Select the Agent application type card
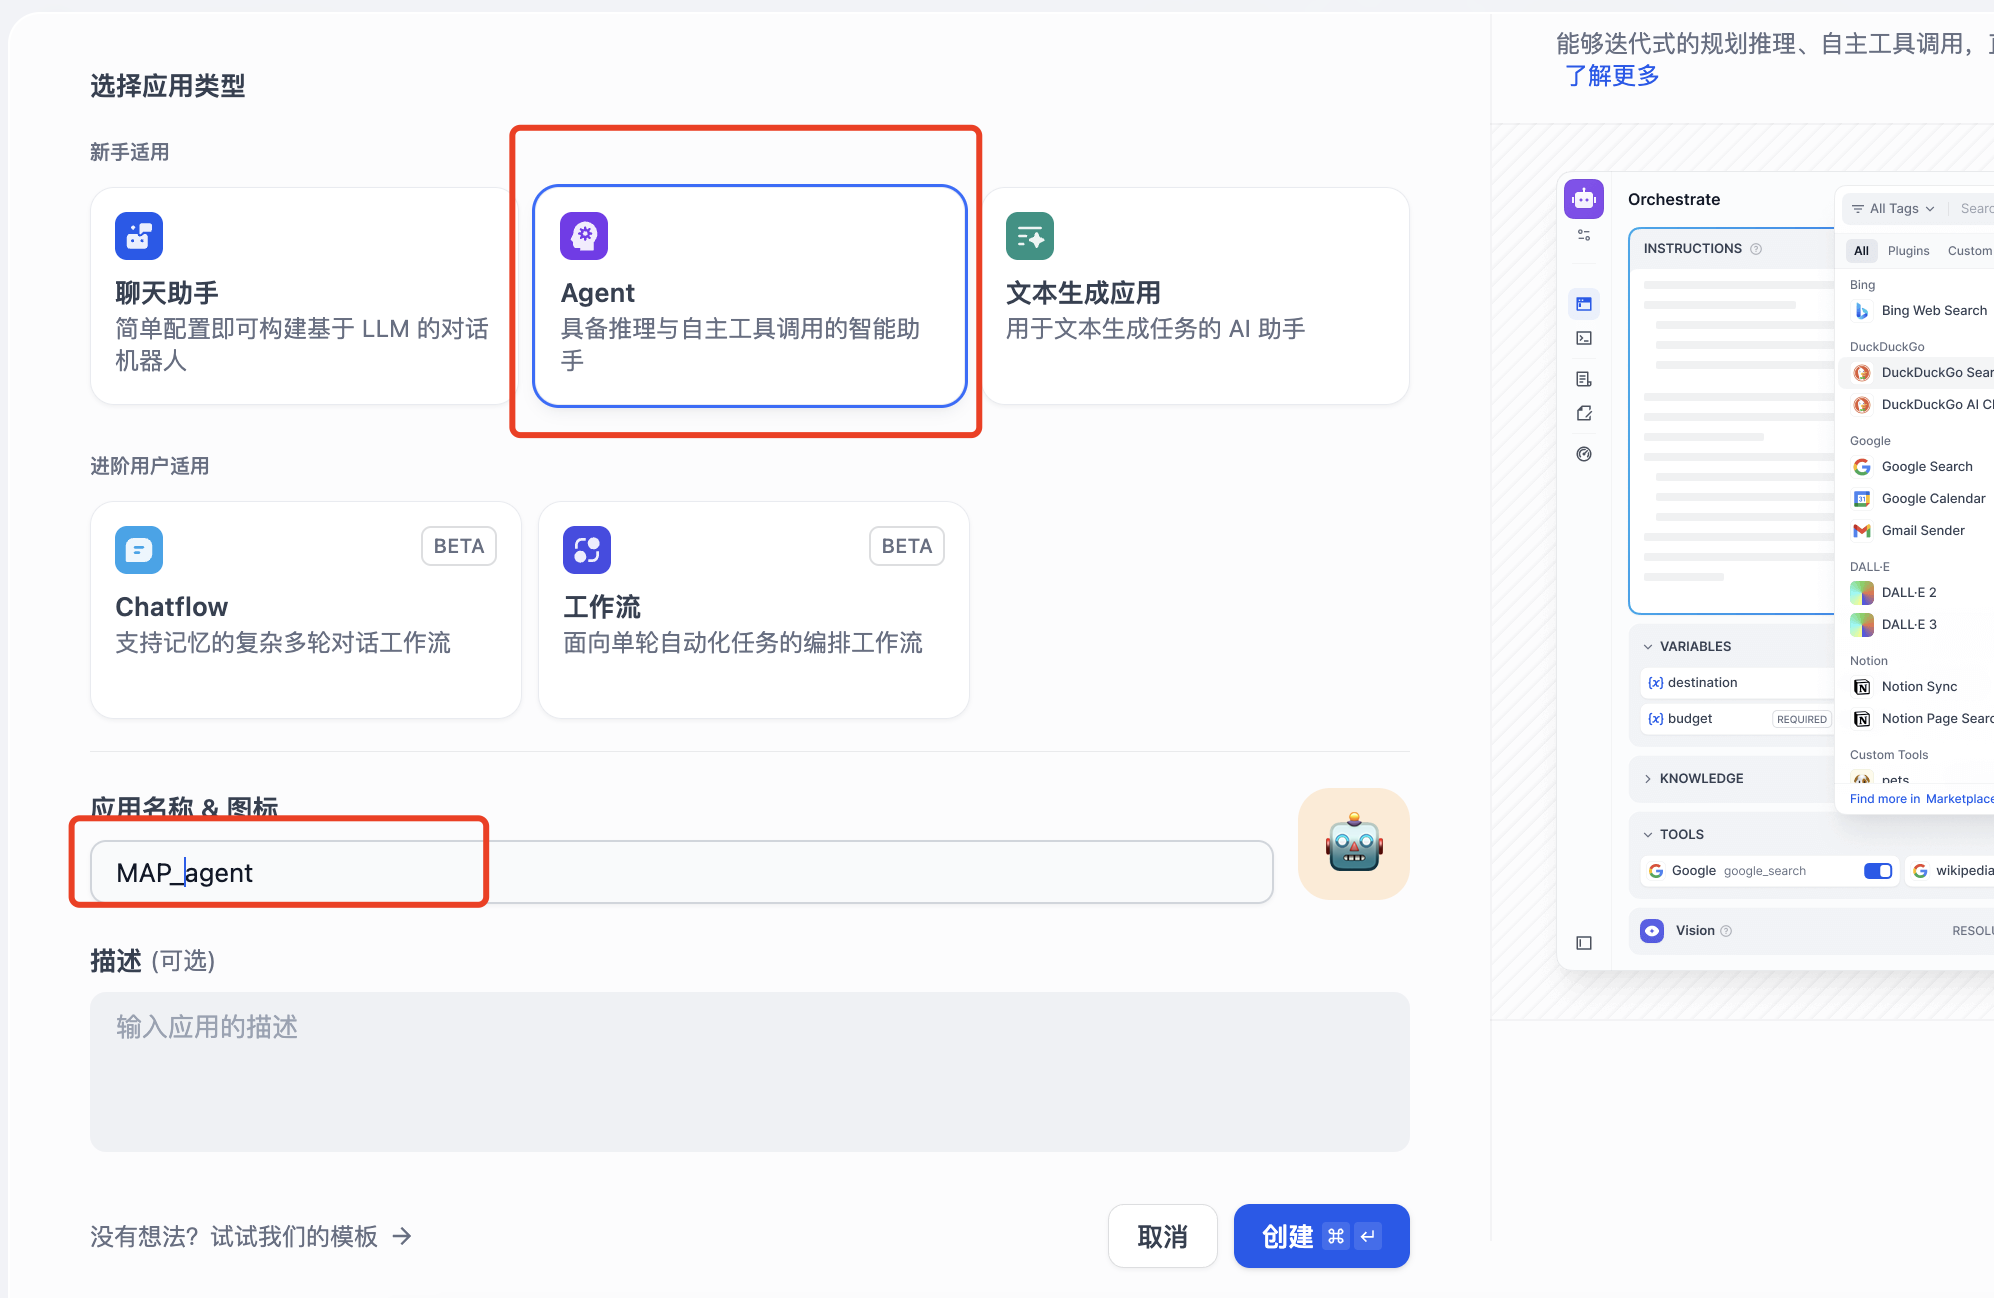The width and height of the screenshot is (1994, 1298). (749, 296)
